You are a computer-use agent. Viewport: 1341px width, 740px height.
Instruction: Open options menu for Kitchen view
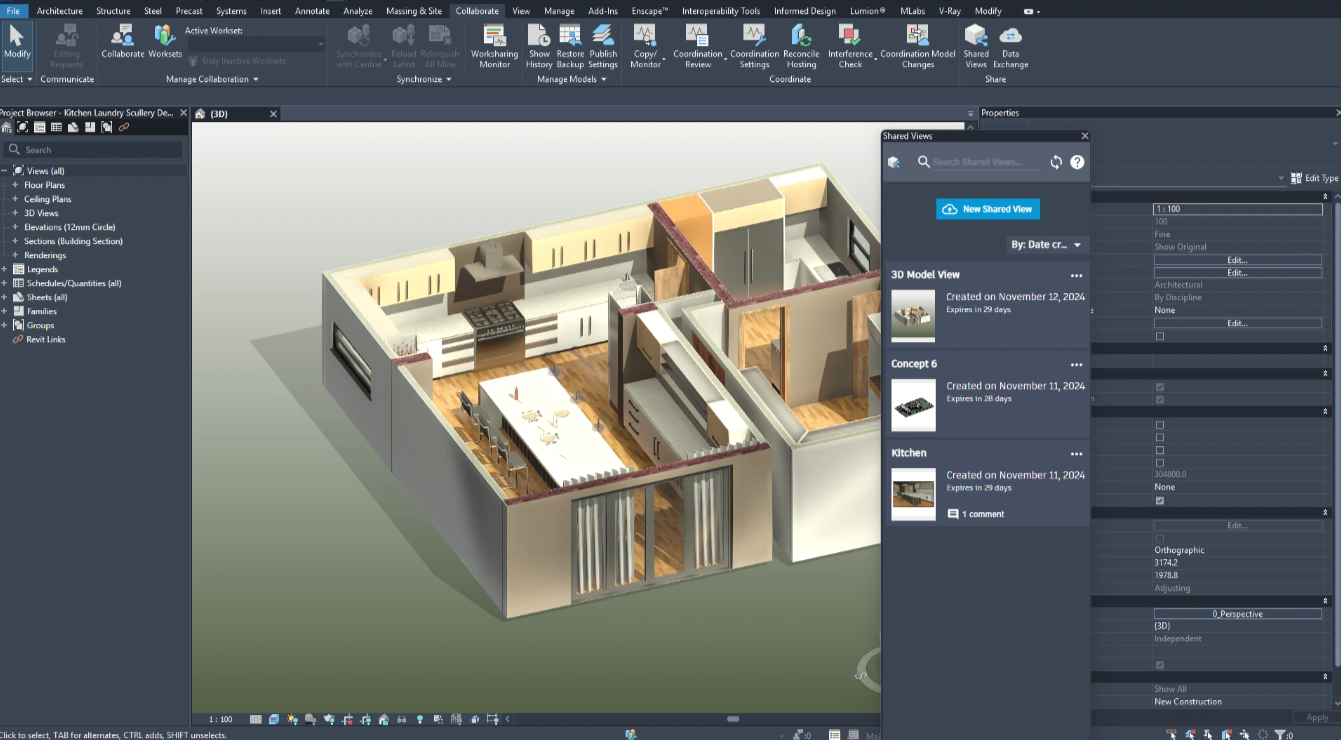pos(1076,454)
